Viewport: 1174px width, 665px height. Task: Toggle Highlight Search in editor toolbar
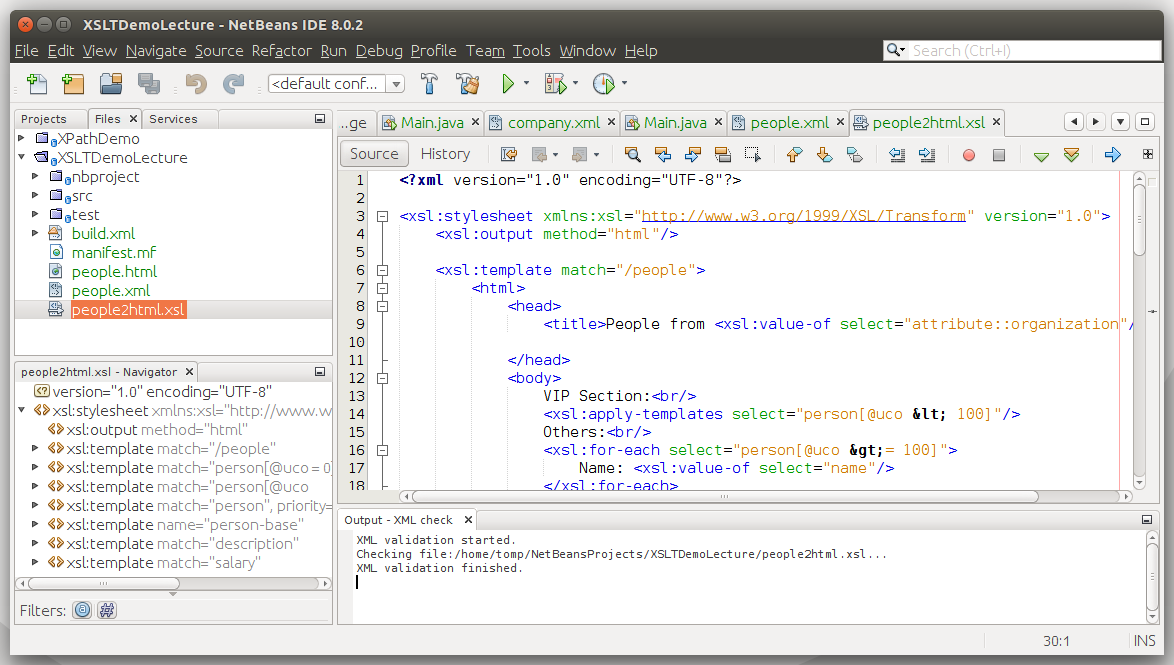click(723, 154)
